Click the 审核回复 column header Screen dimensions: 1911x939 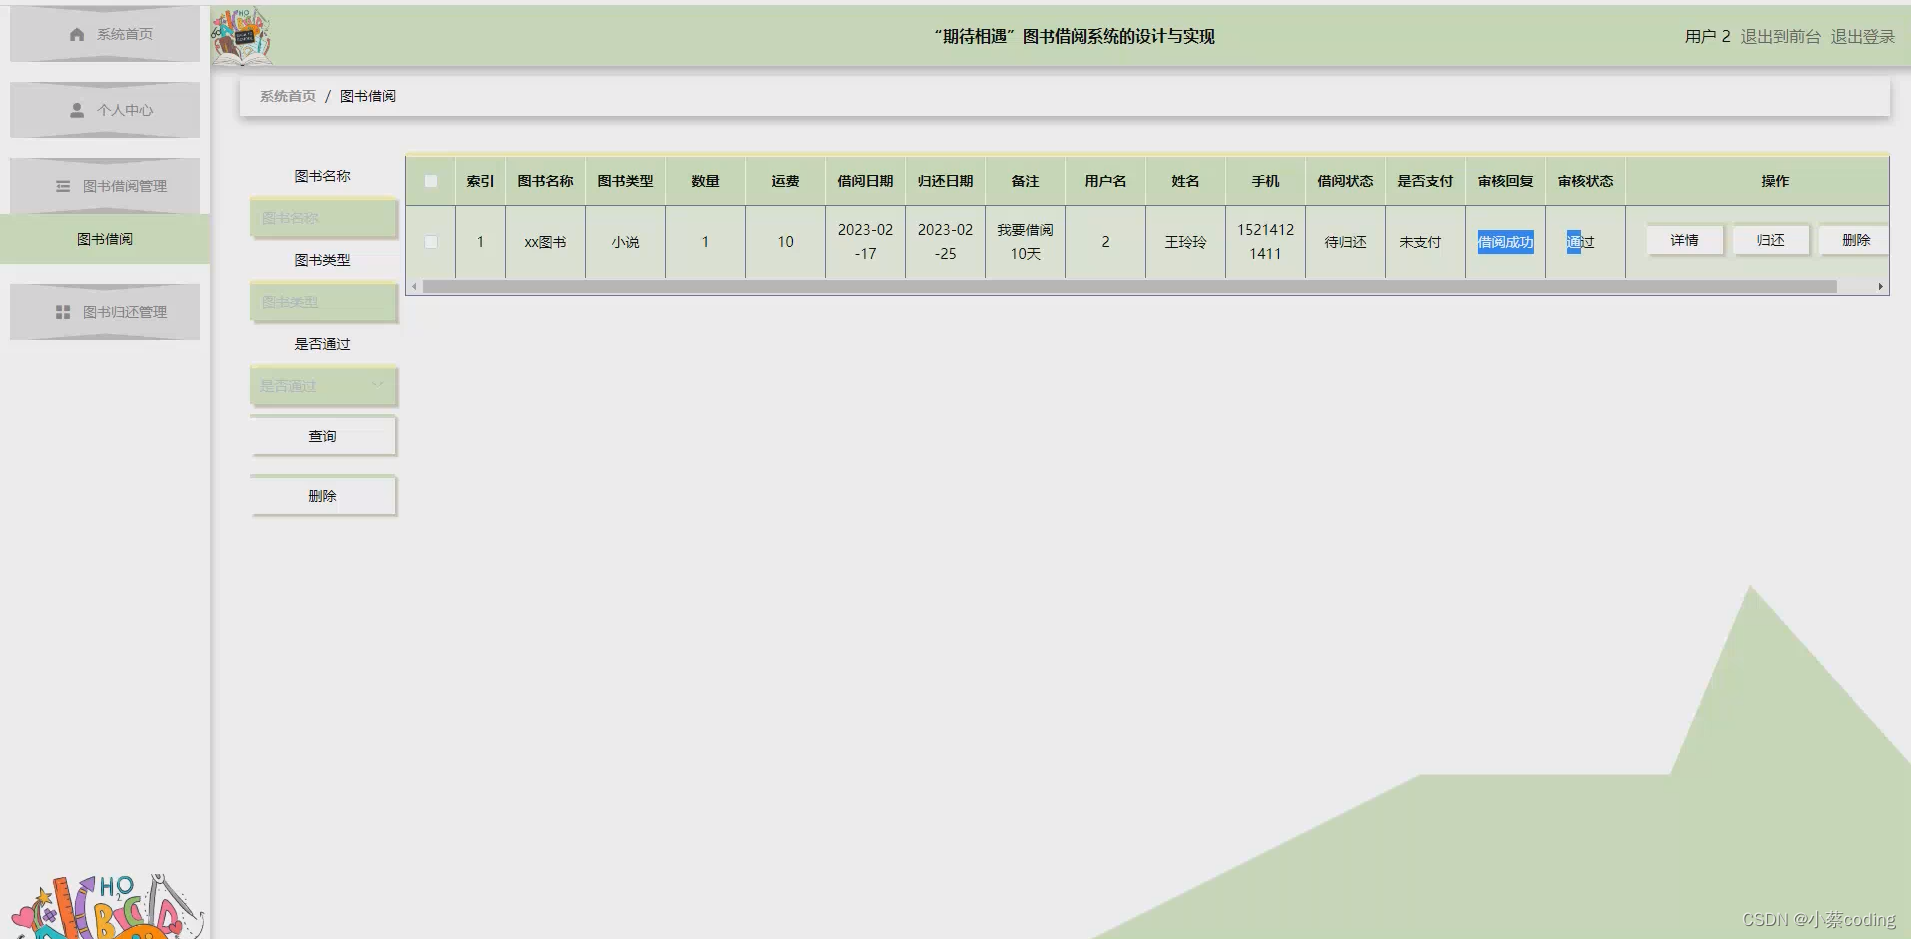click(1505, 181)
